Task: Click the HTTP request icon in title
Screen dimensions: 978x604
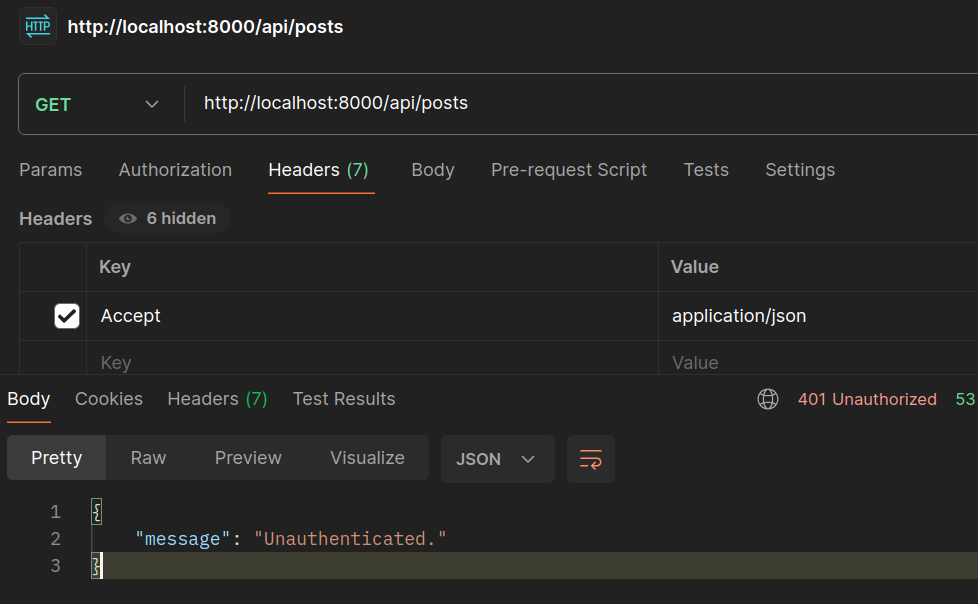Action: [38, 26]
